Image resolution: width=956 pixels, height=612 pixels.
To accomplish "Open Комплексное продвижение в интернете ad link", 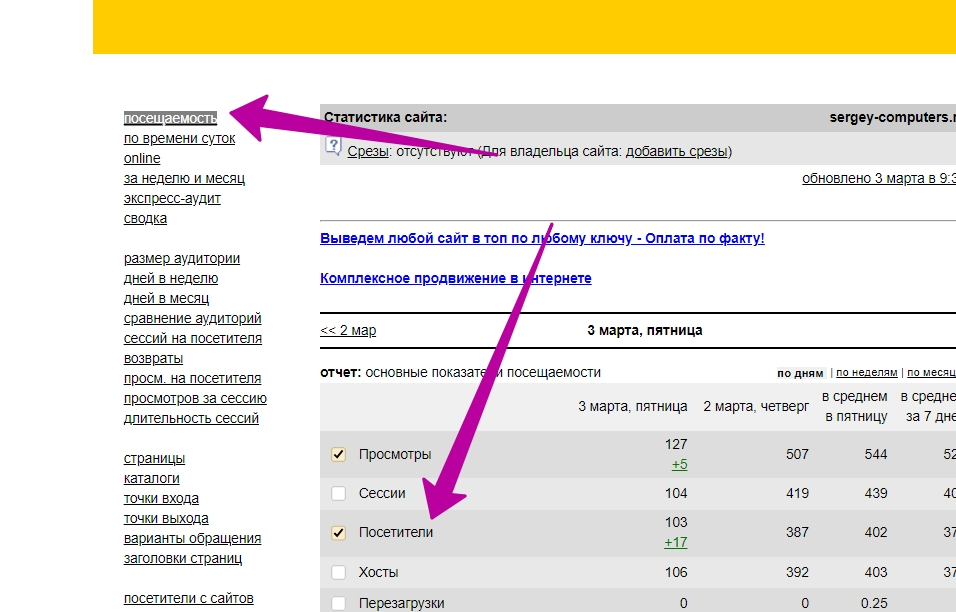I will click(x=455, y=279).
